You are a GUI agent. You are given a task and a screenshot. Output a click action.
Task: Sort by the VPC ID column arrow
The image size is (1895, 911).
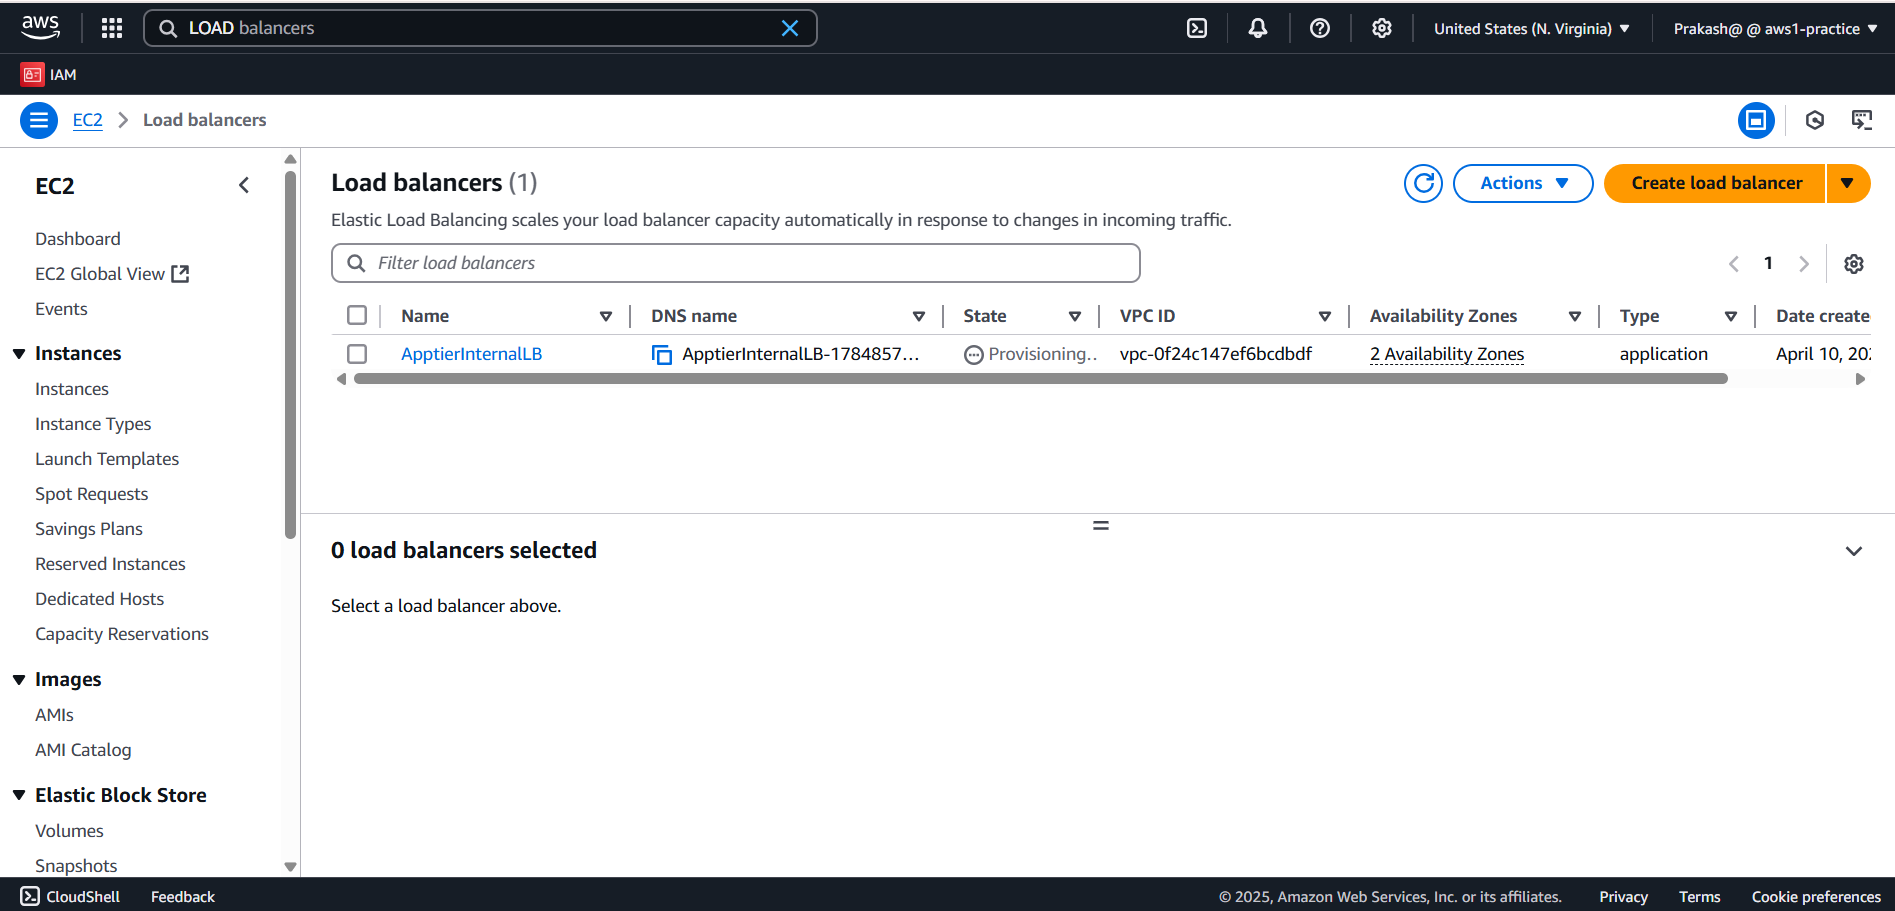click(x=1325, y=316)
